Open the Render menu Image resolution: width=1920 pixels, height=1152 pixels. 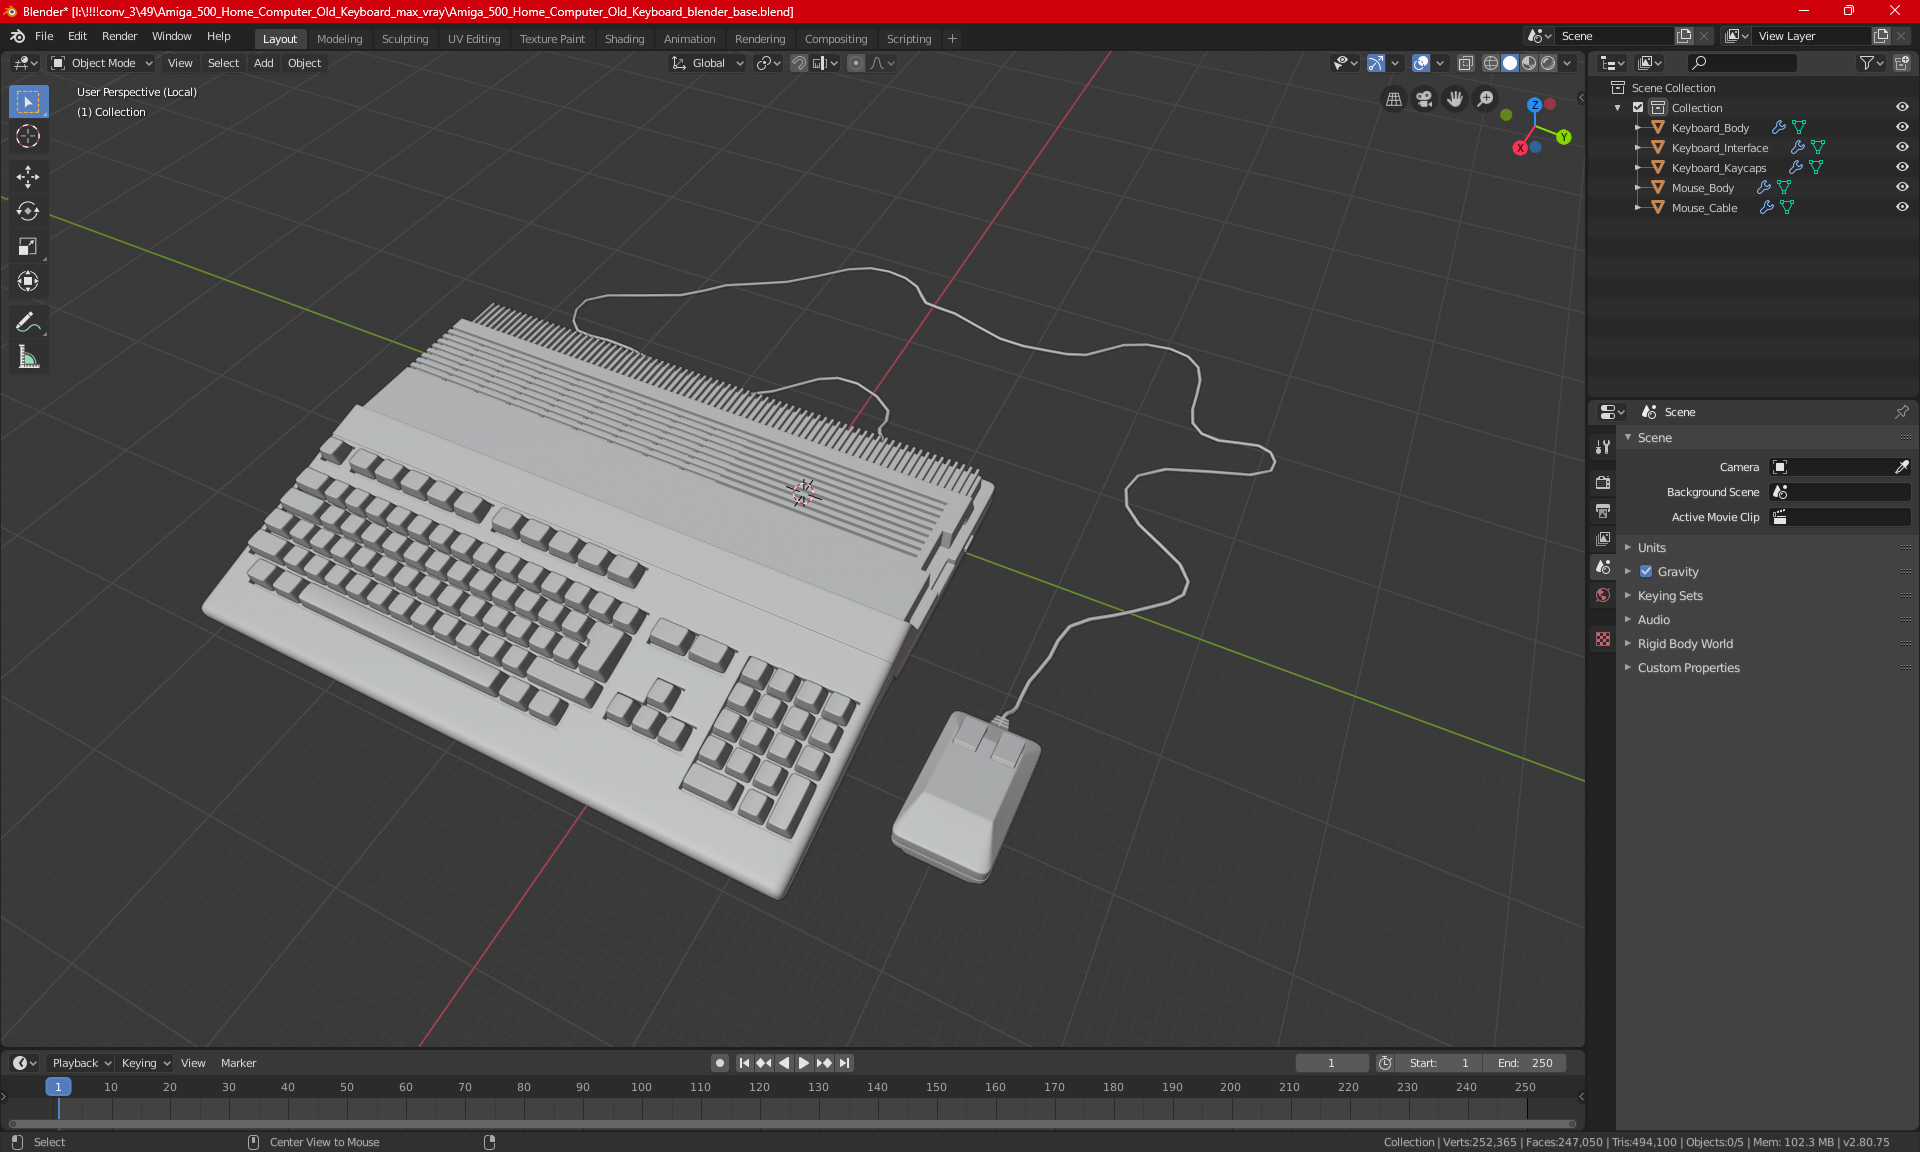(119, 36)
